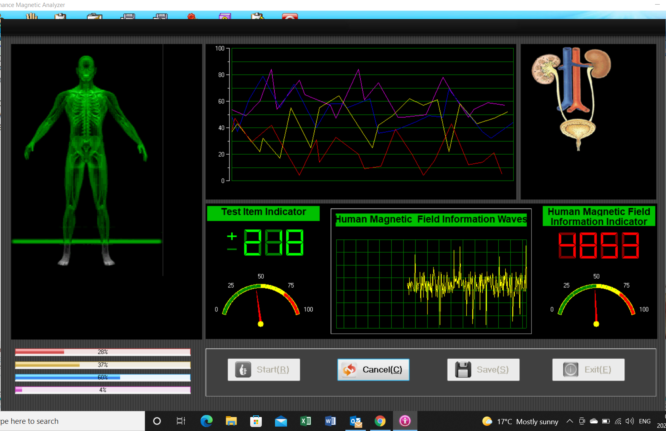Click the Save(S) floppy disk button
Screen dimensions: 666x431
(483, 370)
